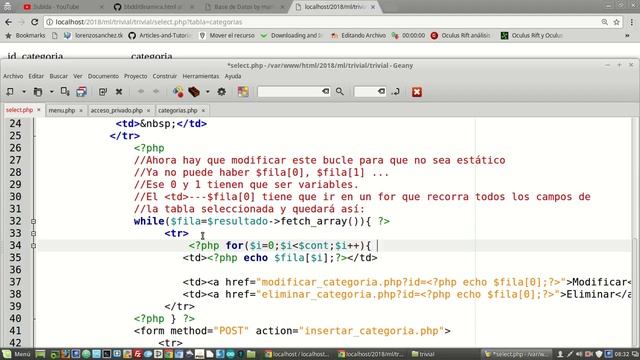Expand the recent files dropdown arrow

click(51, 92)
